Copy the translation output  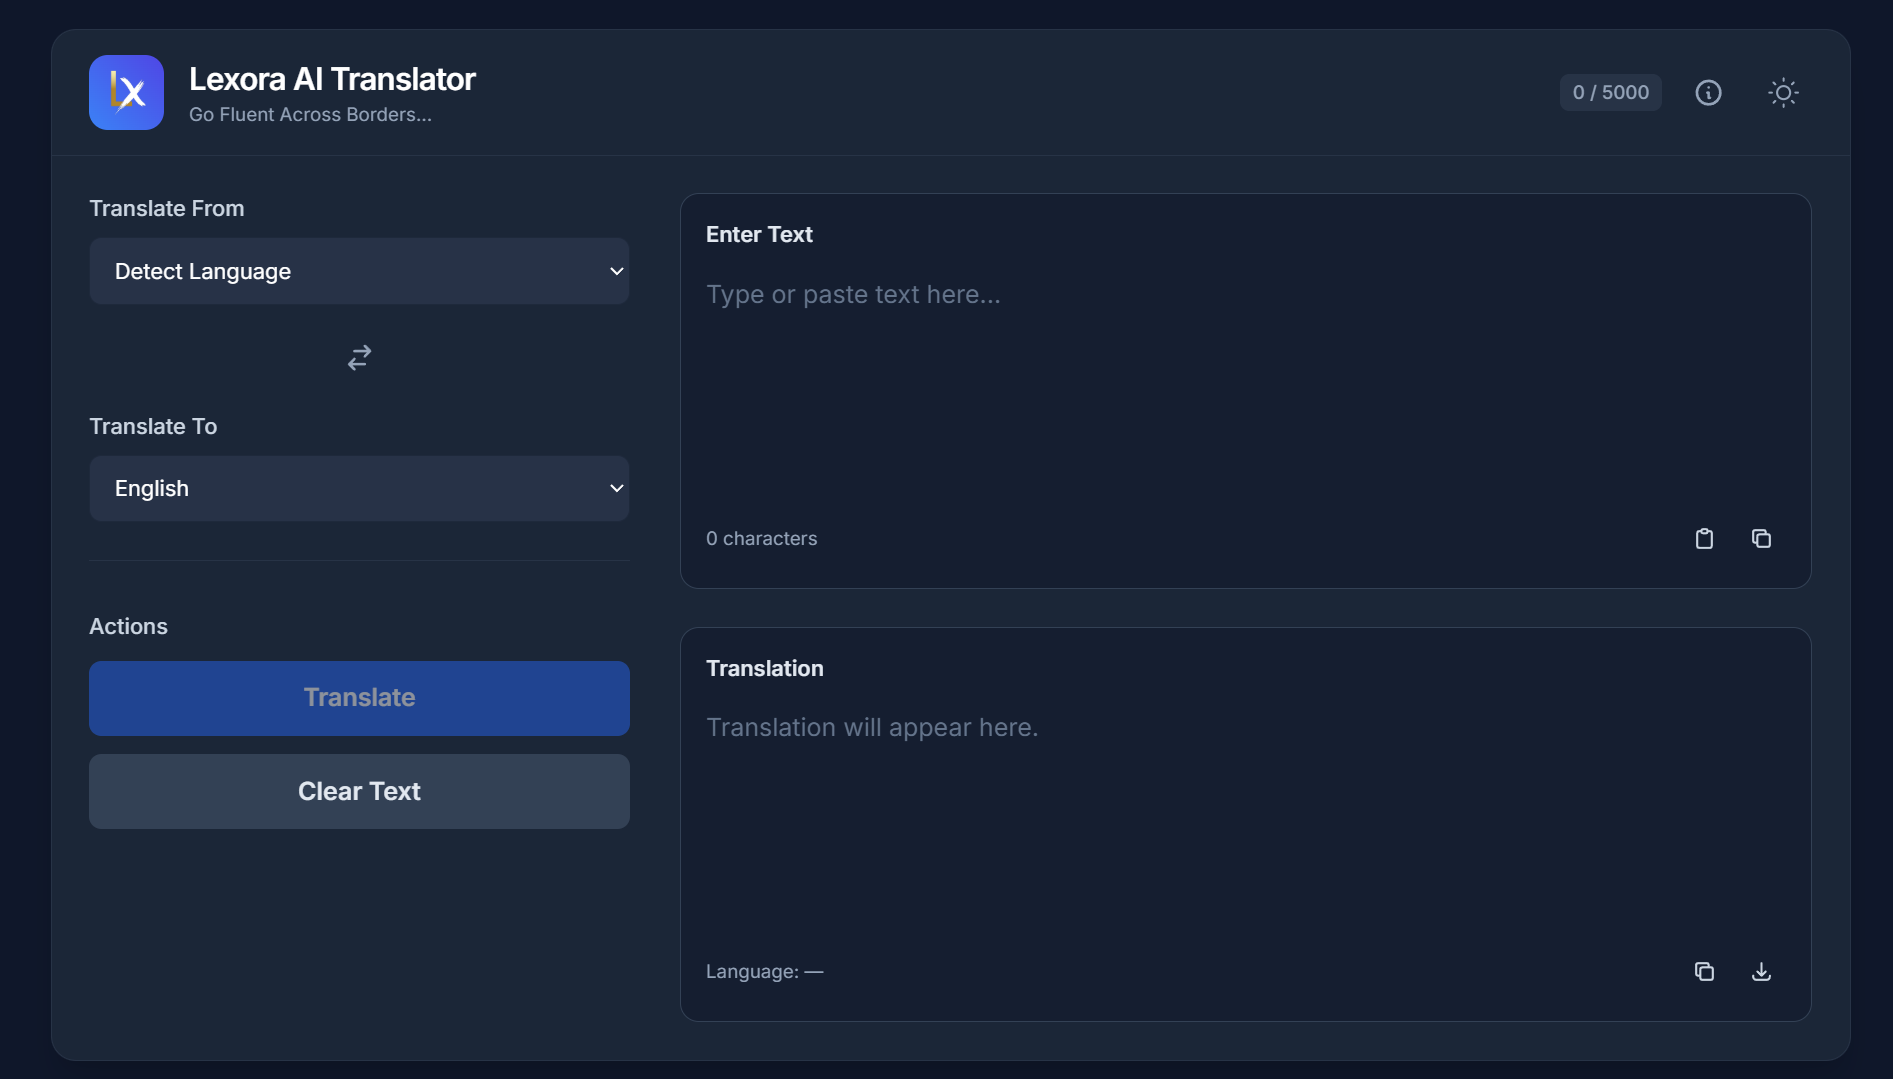click(x=1704, y=972)
